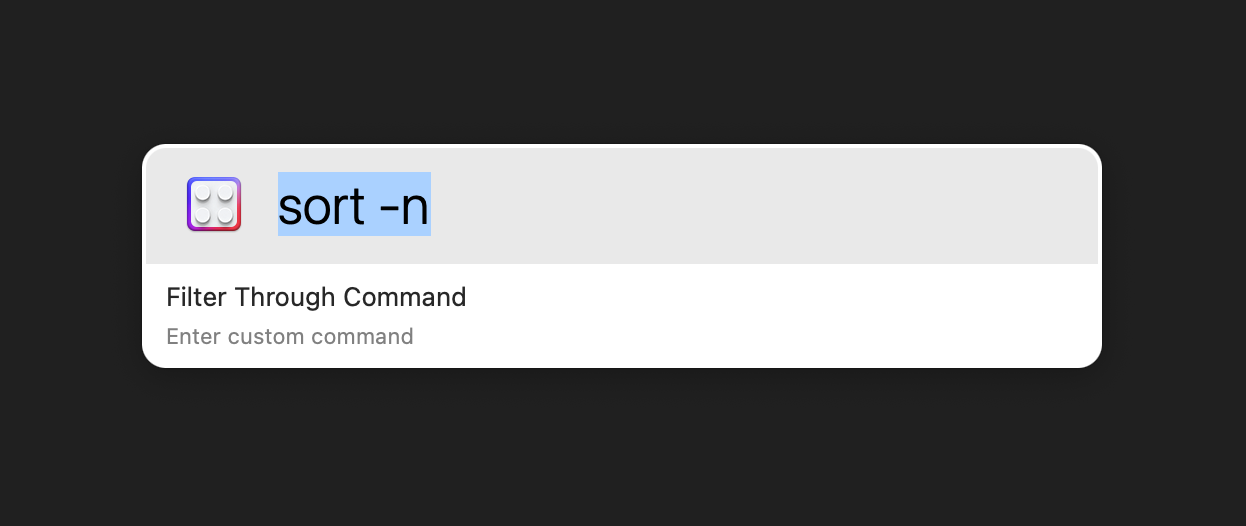Viewport: 1246px width, 526px height.
Task: Click the top-left white dot inside the app icon
Action: 203,193
